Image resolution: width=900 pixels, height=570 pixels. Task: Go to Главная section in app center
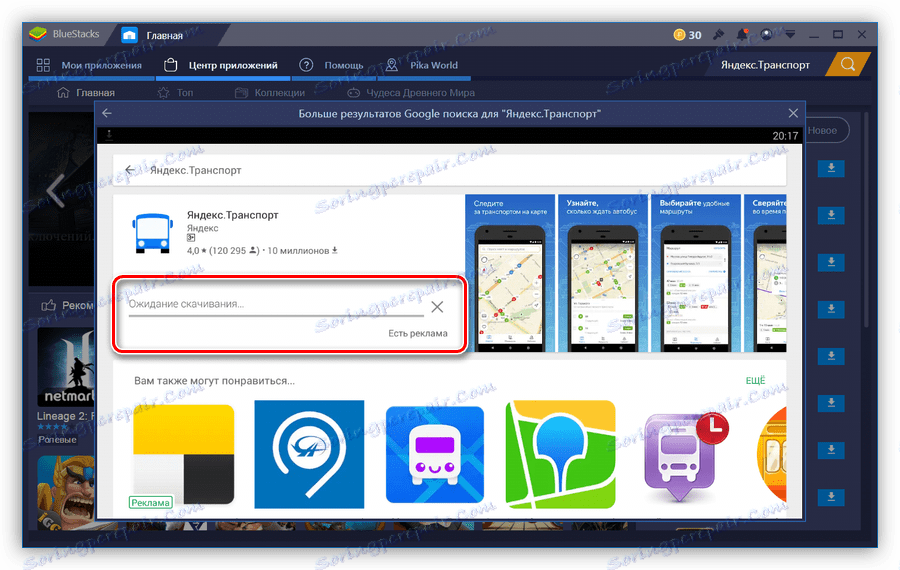point(86,92)
